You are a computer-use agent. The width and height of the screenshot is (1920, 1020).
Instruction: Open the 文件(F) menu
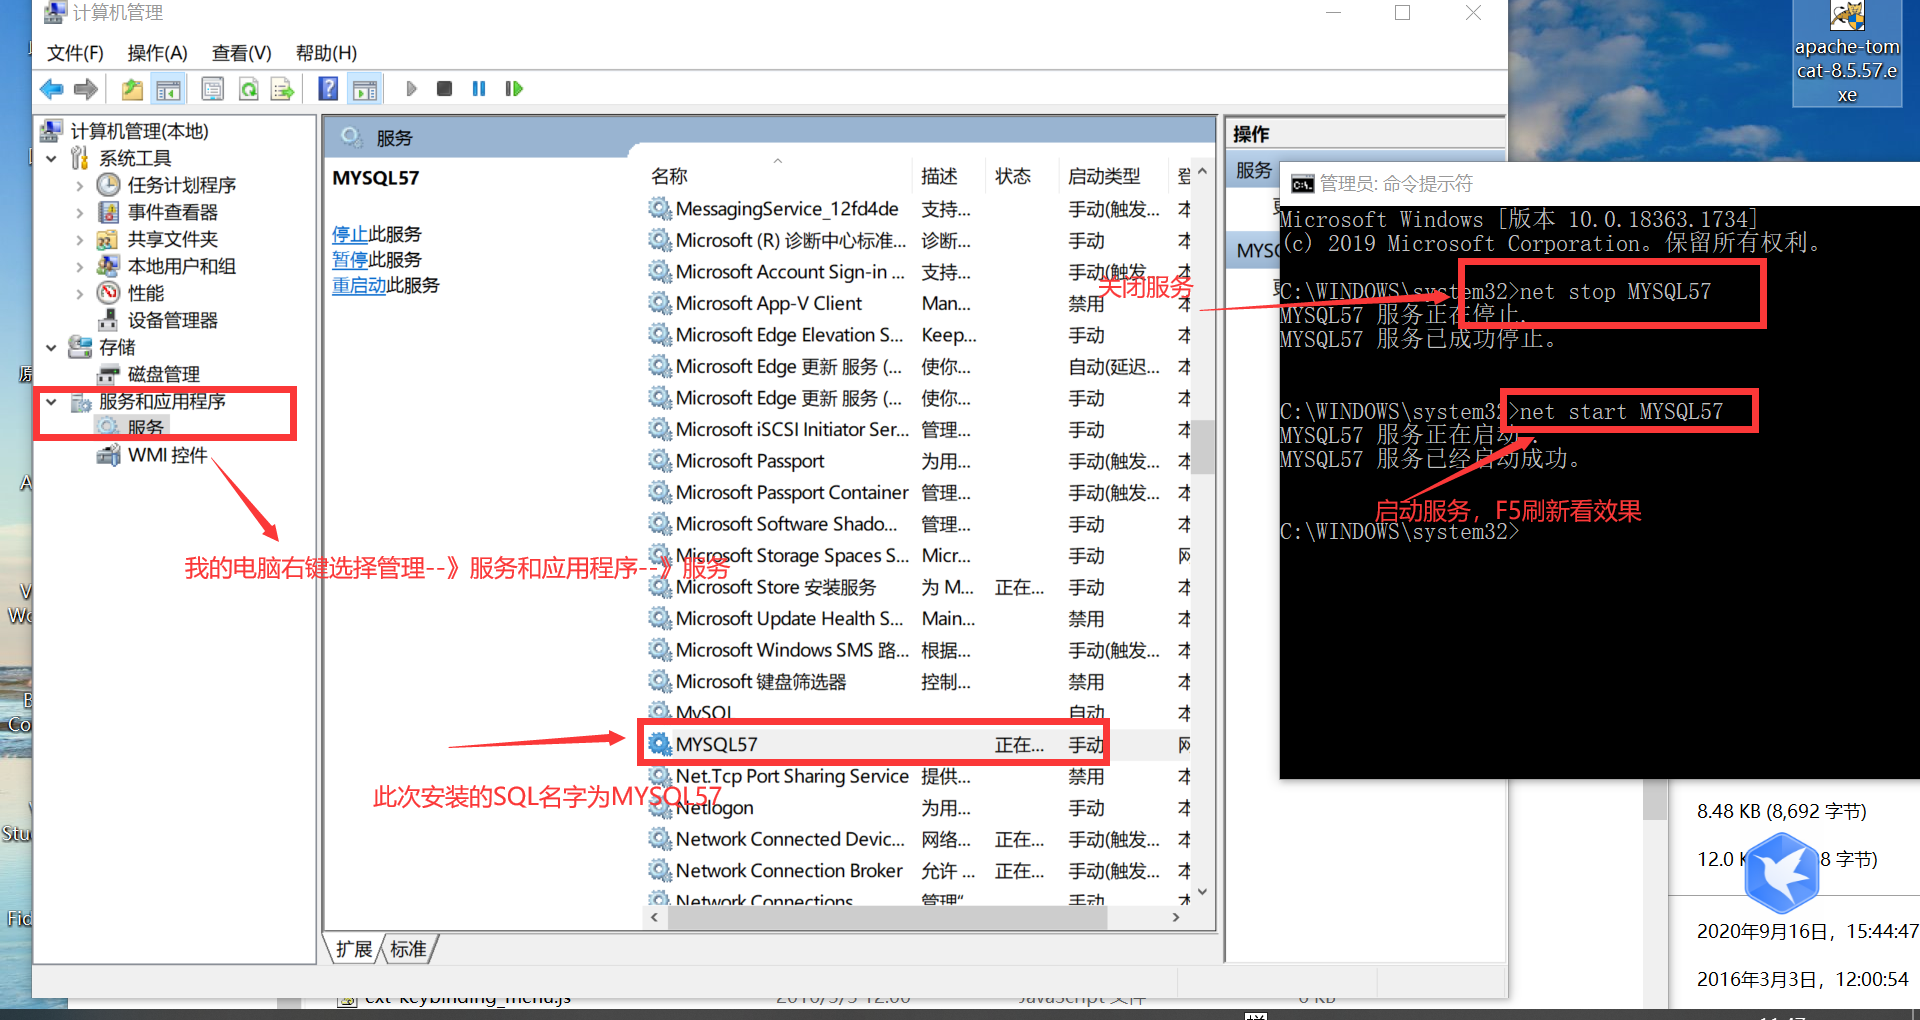(75, 53)
